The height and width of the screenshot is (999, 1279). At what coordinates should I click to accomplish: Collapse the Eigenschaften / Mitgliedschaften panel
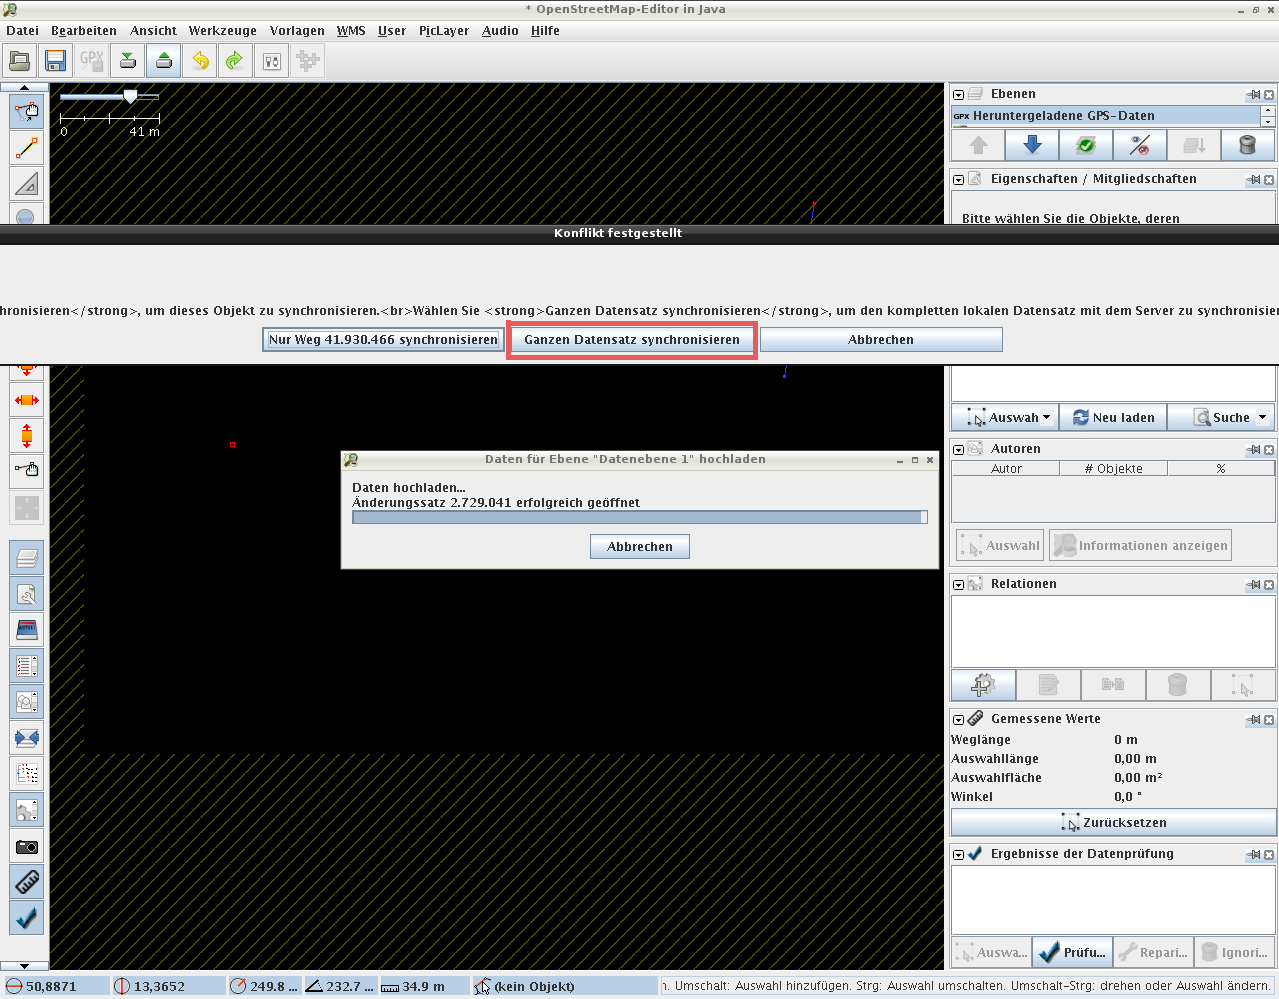(x=959, y=180)
